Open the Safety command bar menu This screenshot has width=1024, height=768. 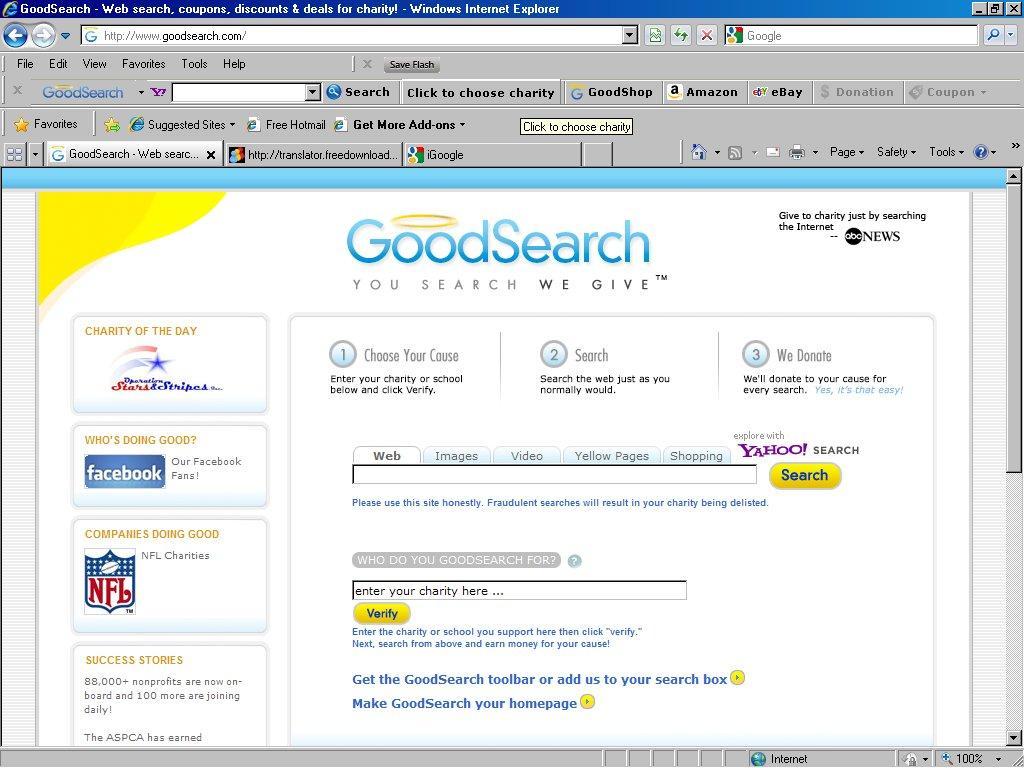896,152
